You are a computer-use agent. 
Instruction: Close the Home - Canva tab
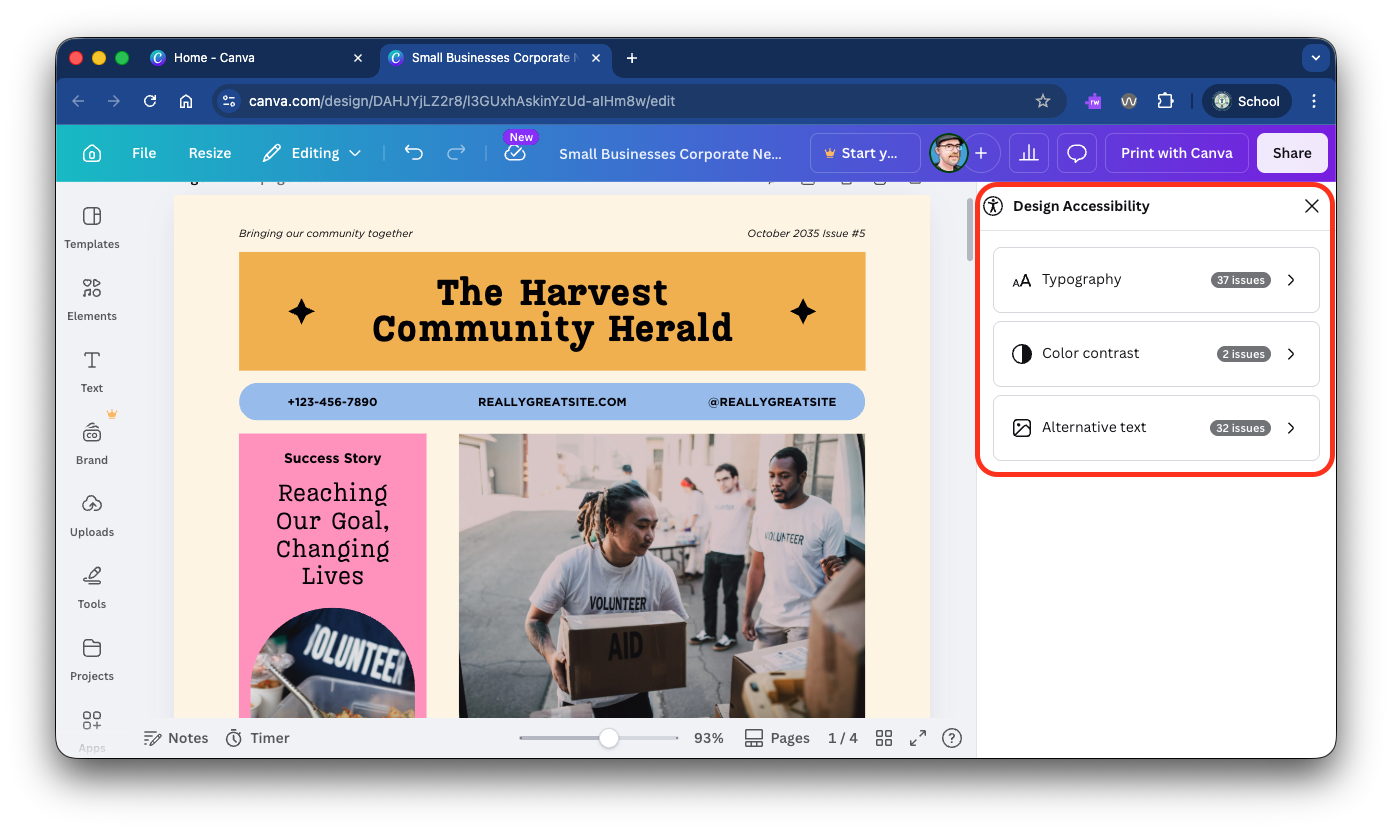pos(358,58)
